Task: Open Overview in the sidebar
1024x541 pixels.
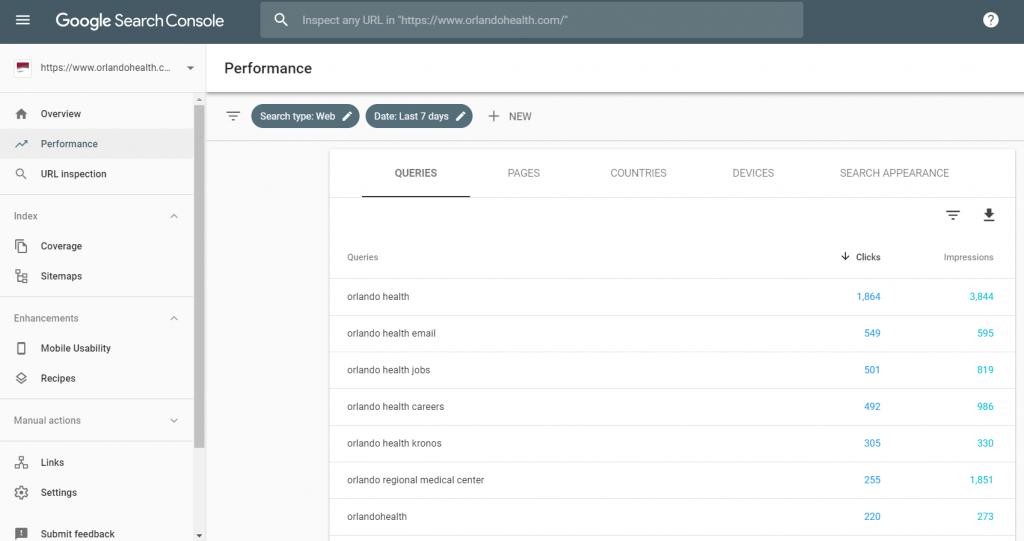Action: pyautogui.click(x=97, y=114)
